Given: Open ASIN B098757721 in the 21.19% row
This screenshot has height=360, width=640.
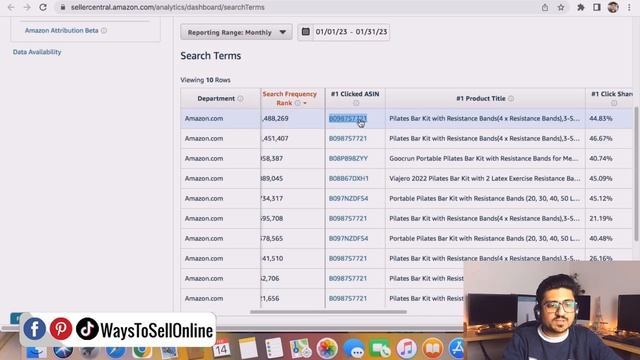Looking at the screenshot, I should 348,218.
